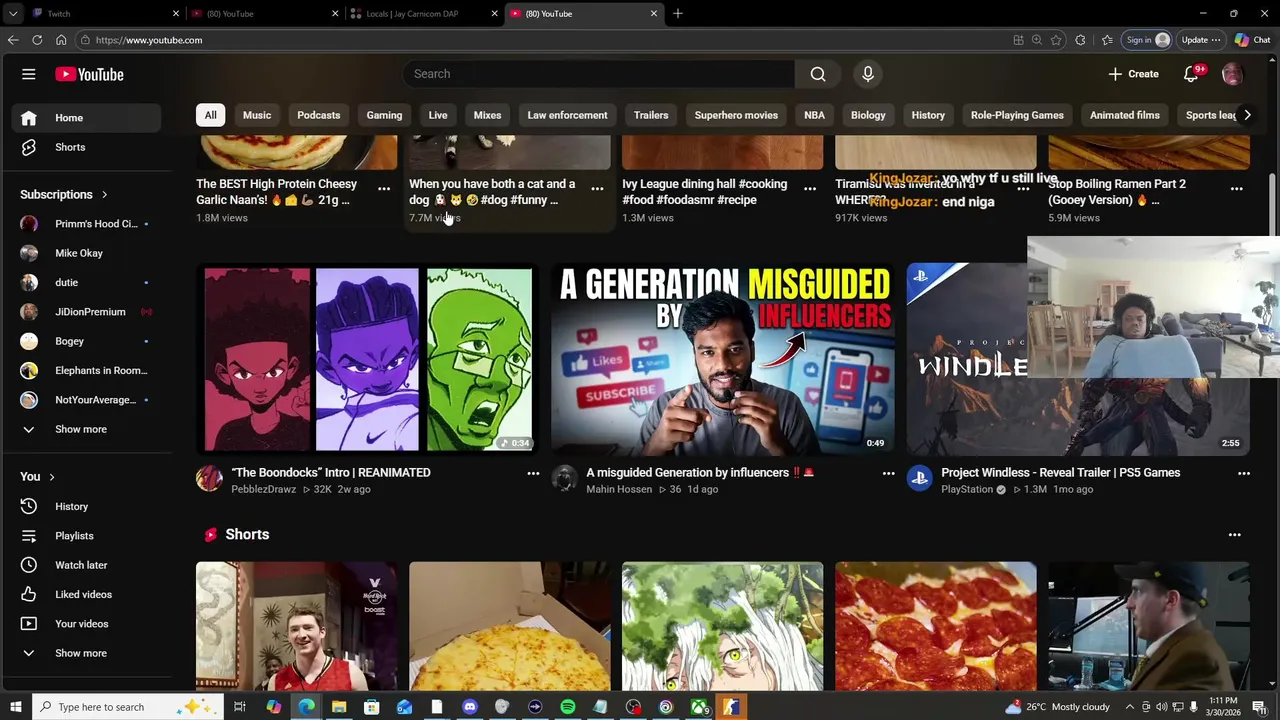Open the favorites list icon
The height and width of the screenshot is (720, 1280).
(x=1107, y=40)
